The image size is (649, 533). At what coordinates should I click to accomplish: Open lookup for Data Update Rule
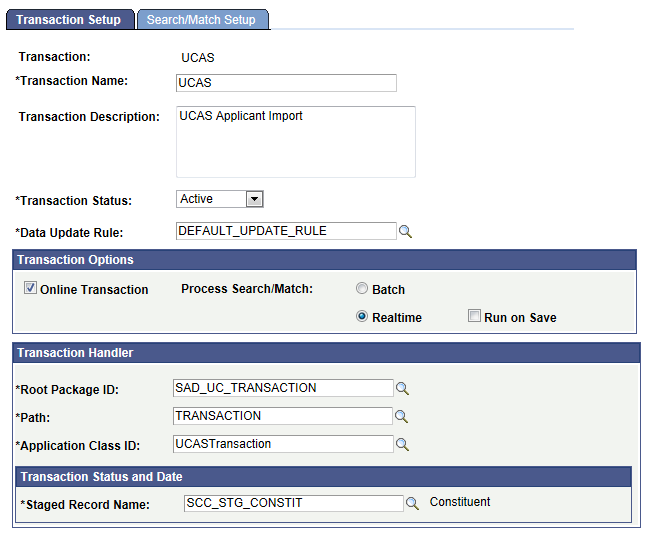click(405, 231)
